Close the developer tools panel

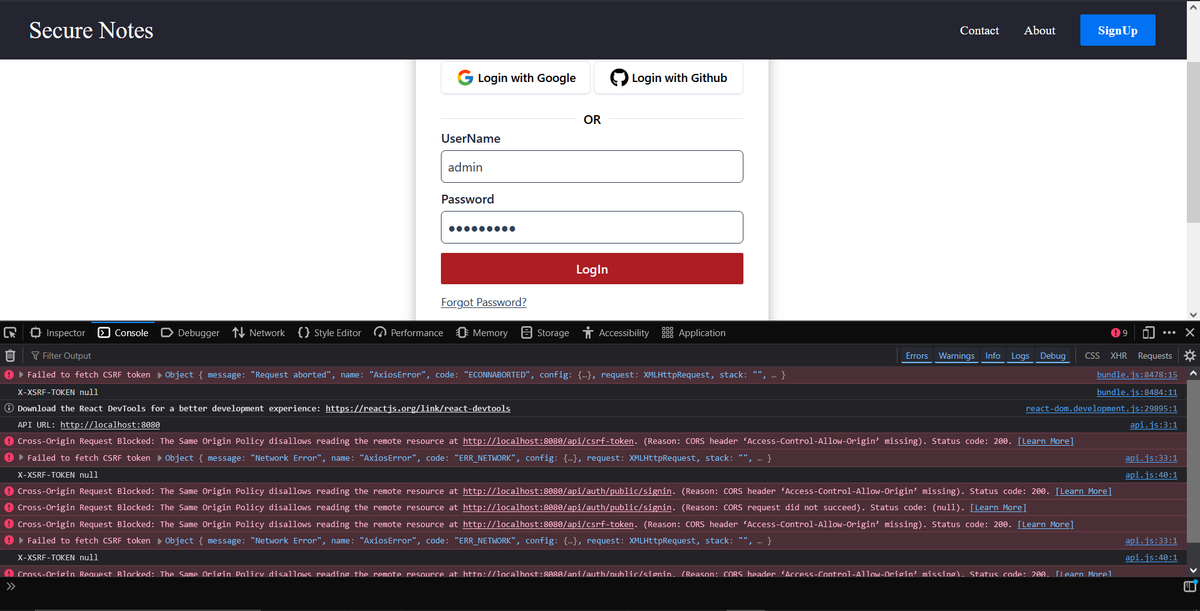(1189, 332)
